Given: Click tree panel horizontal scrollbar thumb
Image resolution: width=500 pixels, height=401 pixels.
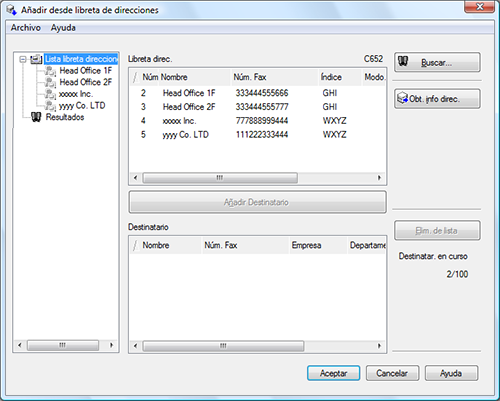Looking at the screenshot, I should tap(63, 345).
